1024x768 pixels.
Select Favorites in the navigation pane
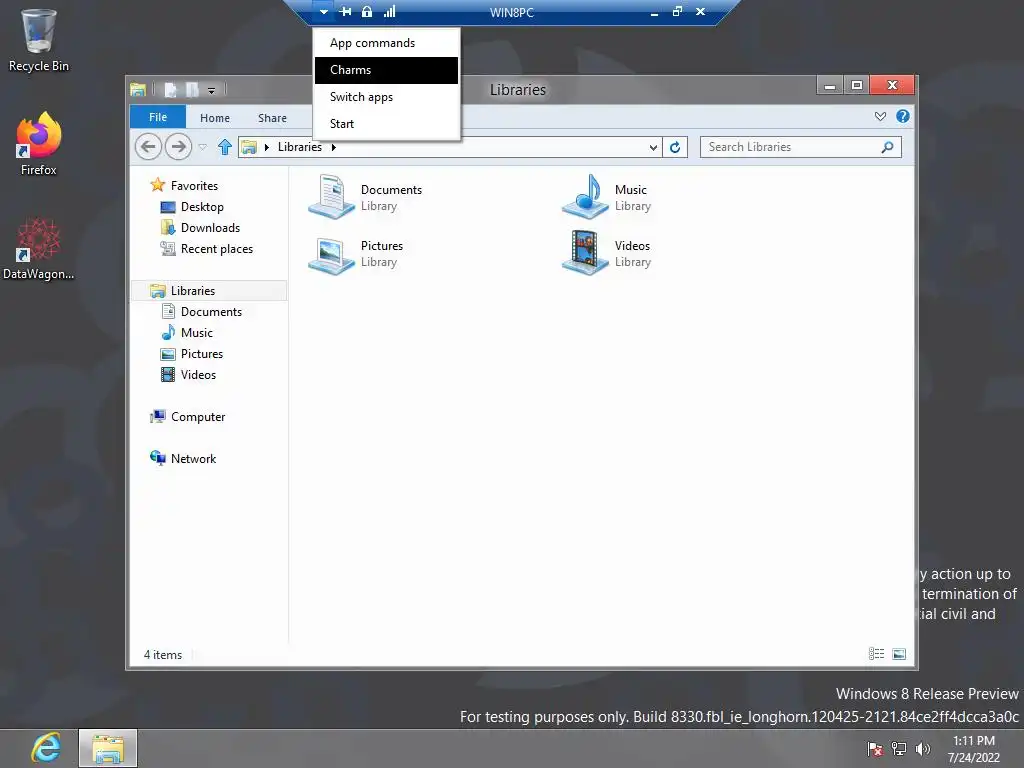pyautogui.click(x=185, y=185)
